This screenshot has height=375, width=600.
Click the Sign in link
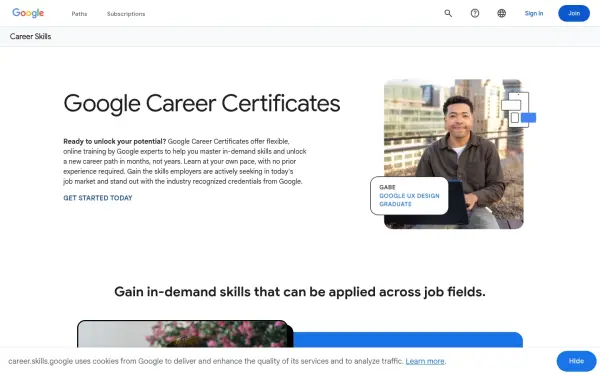tap(534, 13)
